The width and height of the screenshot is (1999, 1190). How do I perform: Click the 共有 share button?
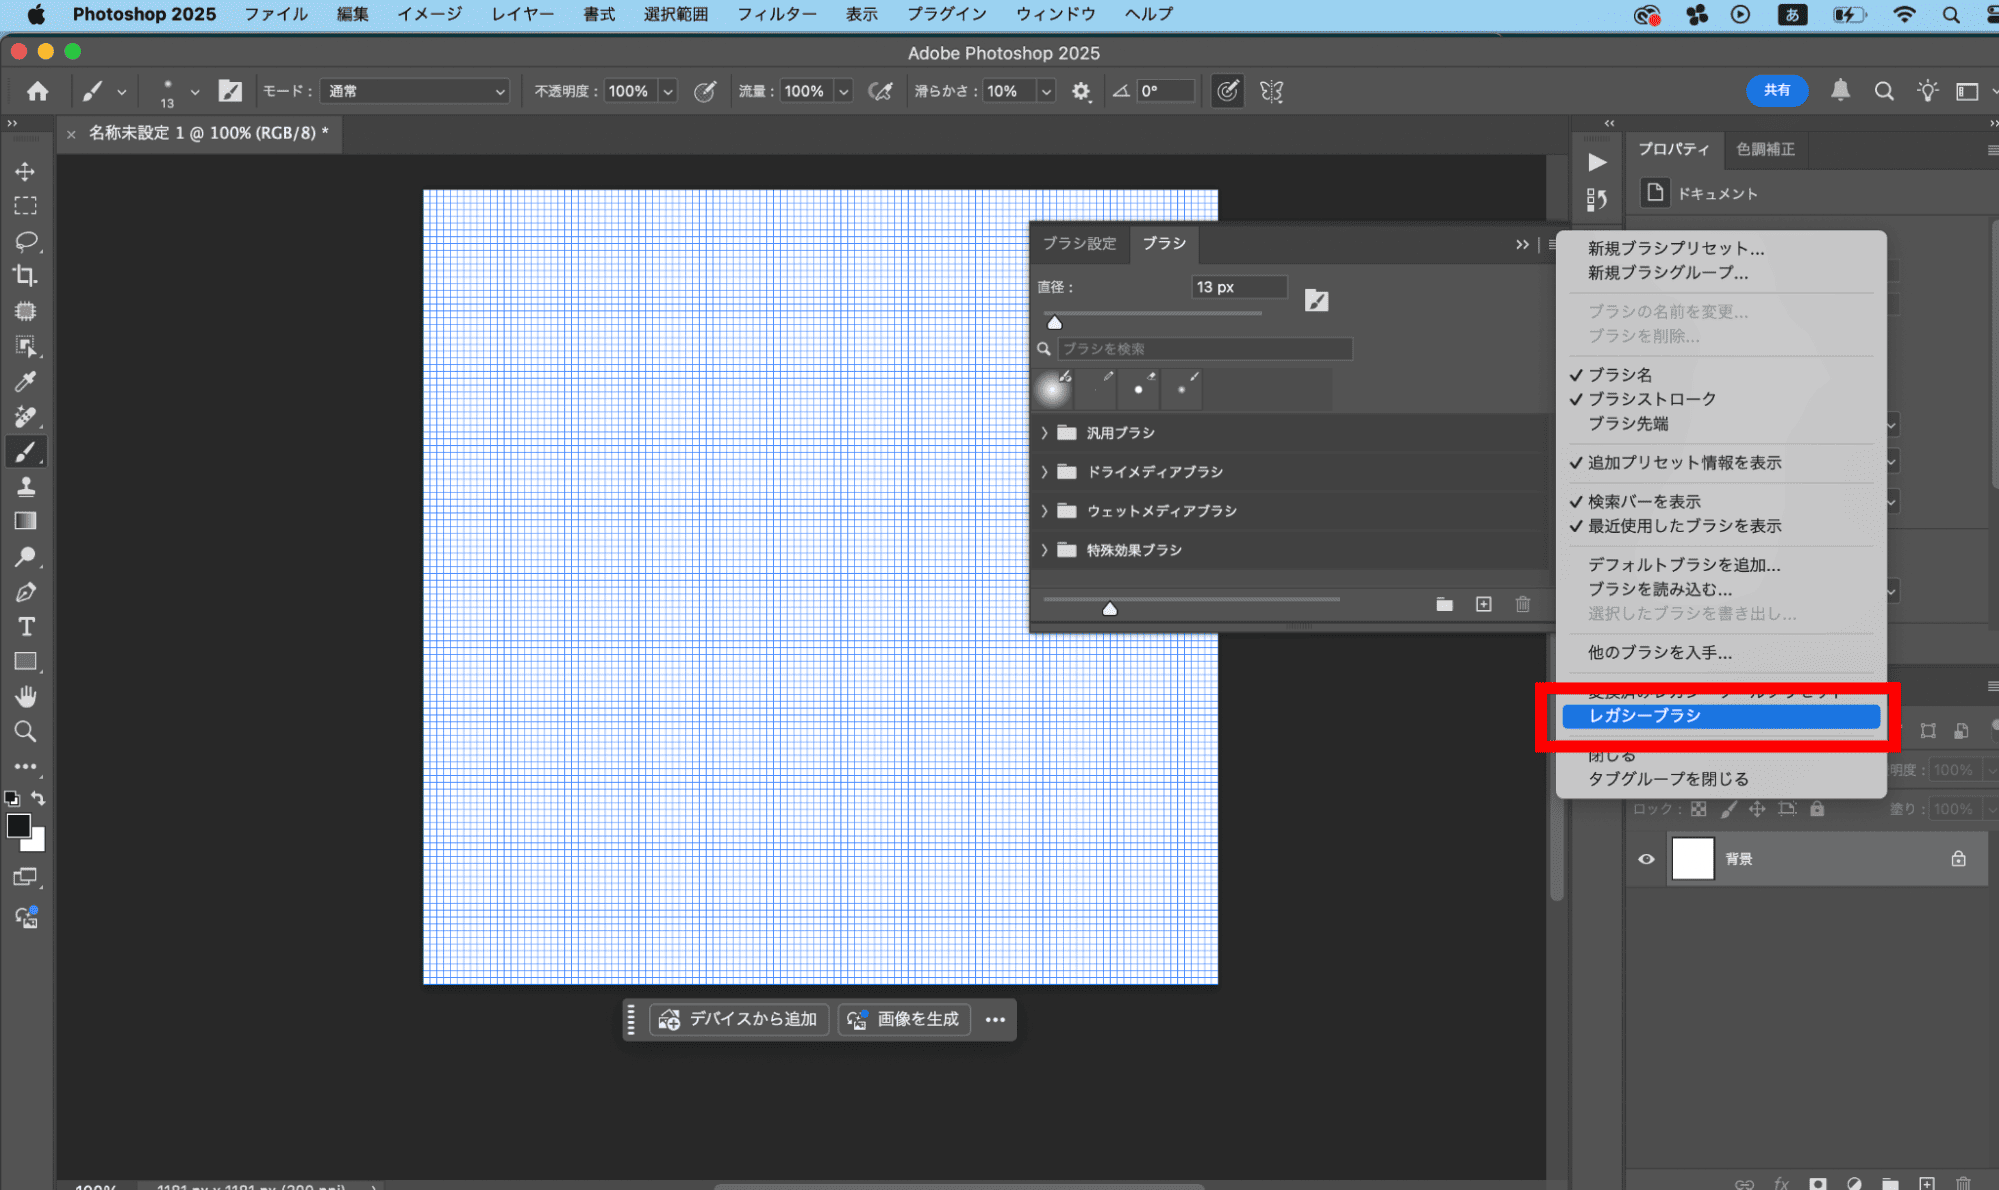tap(1776, 90)
